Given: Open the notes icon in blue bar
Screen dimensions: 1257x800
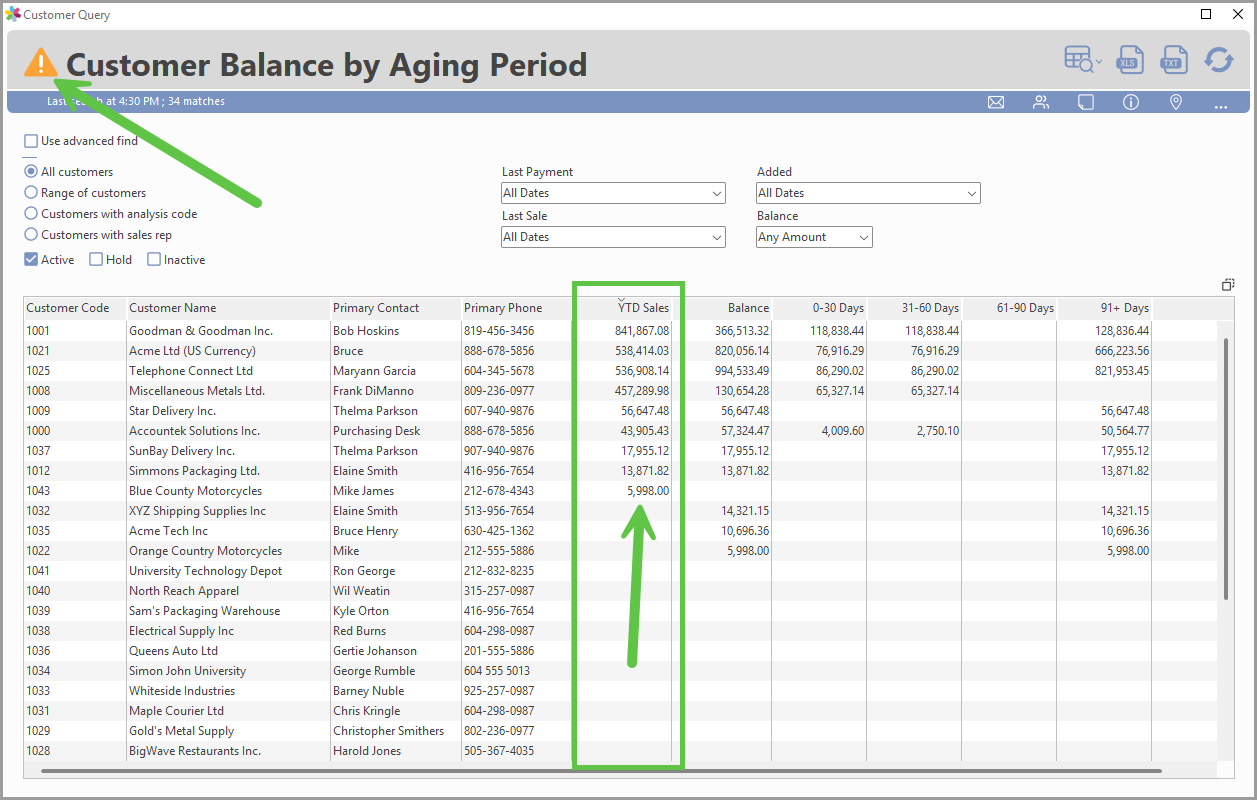Looking at the screenshot, I should [x=1086, y=102].
